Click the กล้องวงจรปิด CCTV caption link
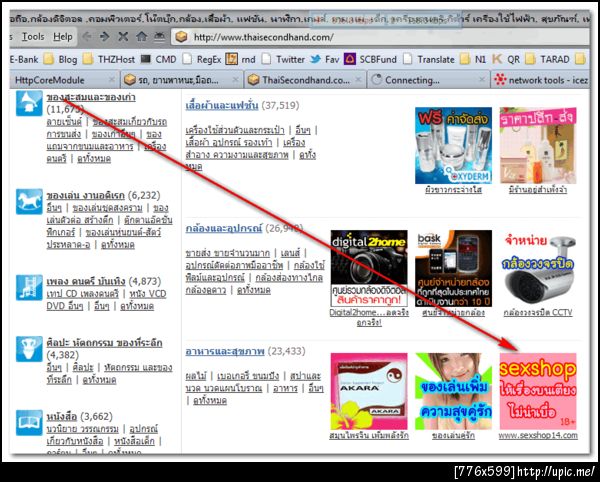 tap(538, 313)
